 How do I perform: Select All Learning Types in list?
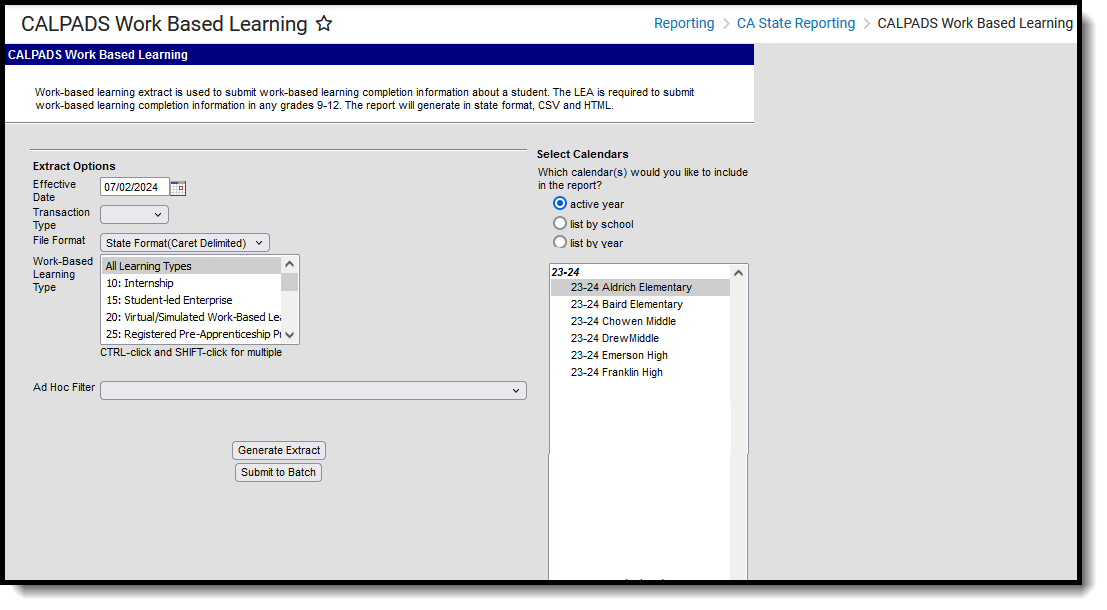coord(191,266)
